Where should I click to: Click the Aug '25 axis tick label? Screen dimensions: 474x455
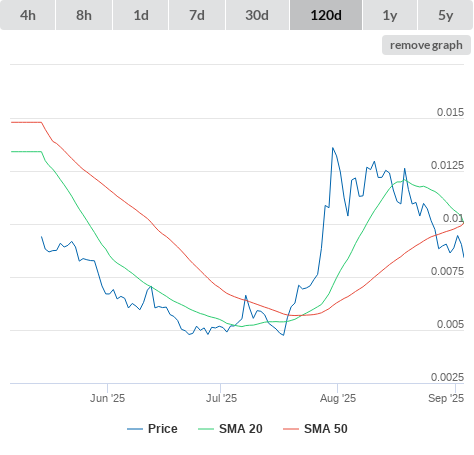tap(338, 398)
